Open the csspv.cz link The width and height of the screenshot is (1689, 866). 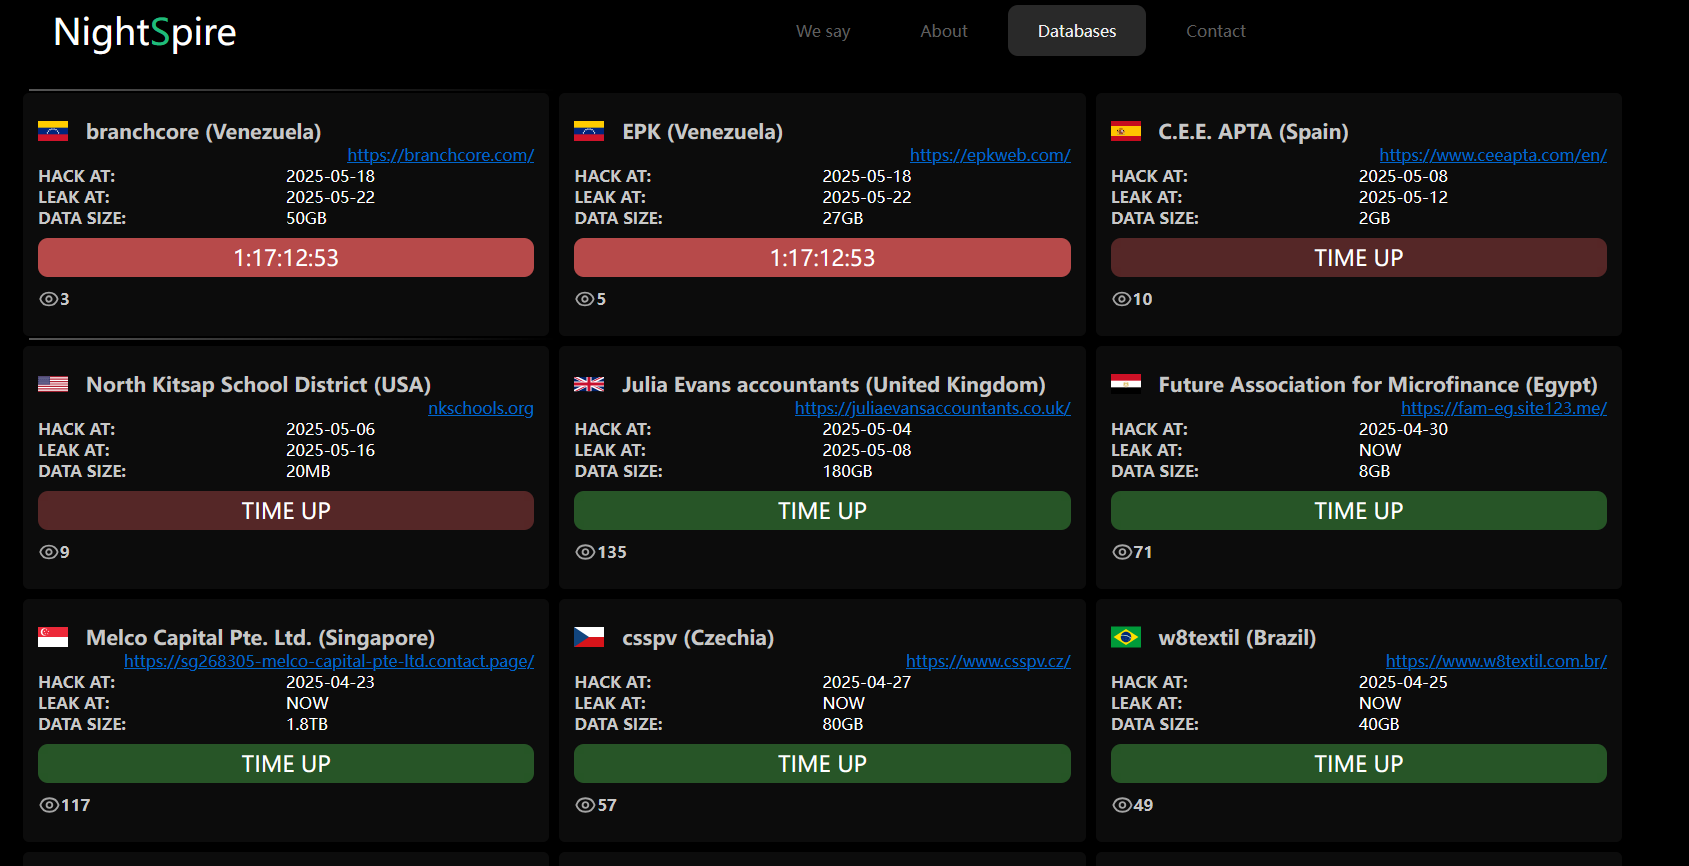[x=988, y=661]
